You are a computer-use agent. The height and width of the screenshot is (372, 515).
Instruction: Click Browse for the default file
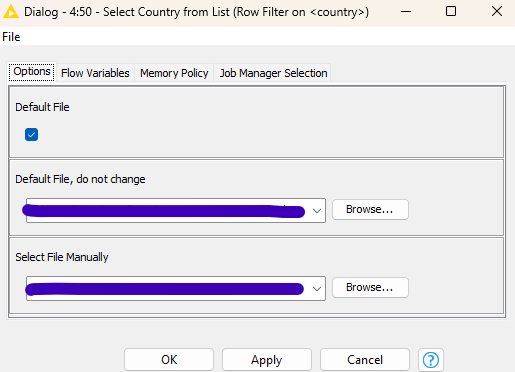[370, 209]
